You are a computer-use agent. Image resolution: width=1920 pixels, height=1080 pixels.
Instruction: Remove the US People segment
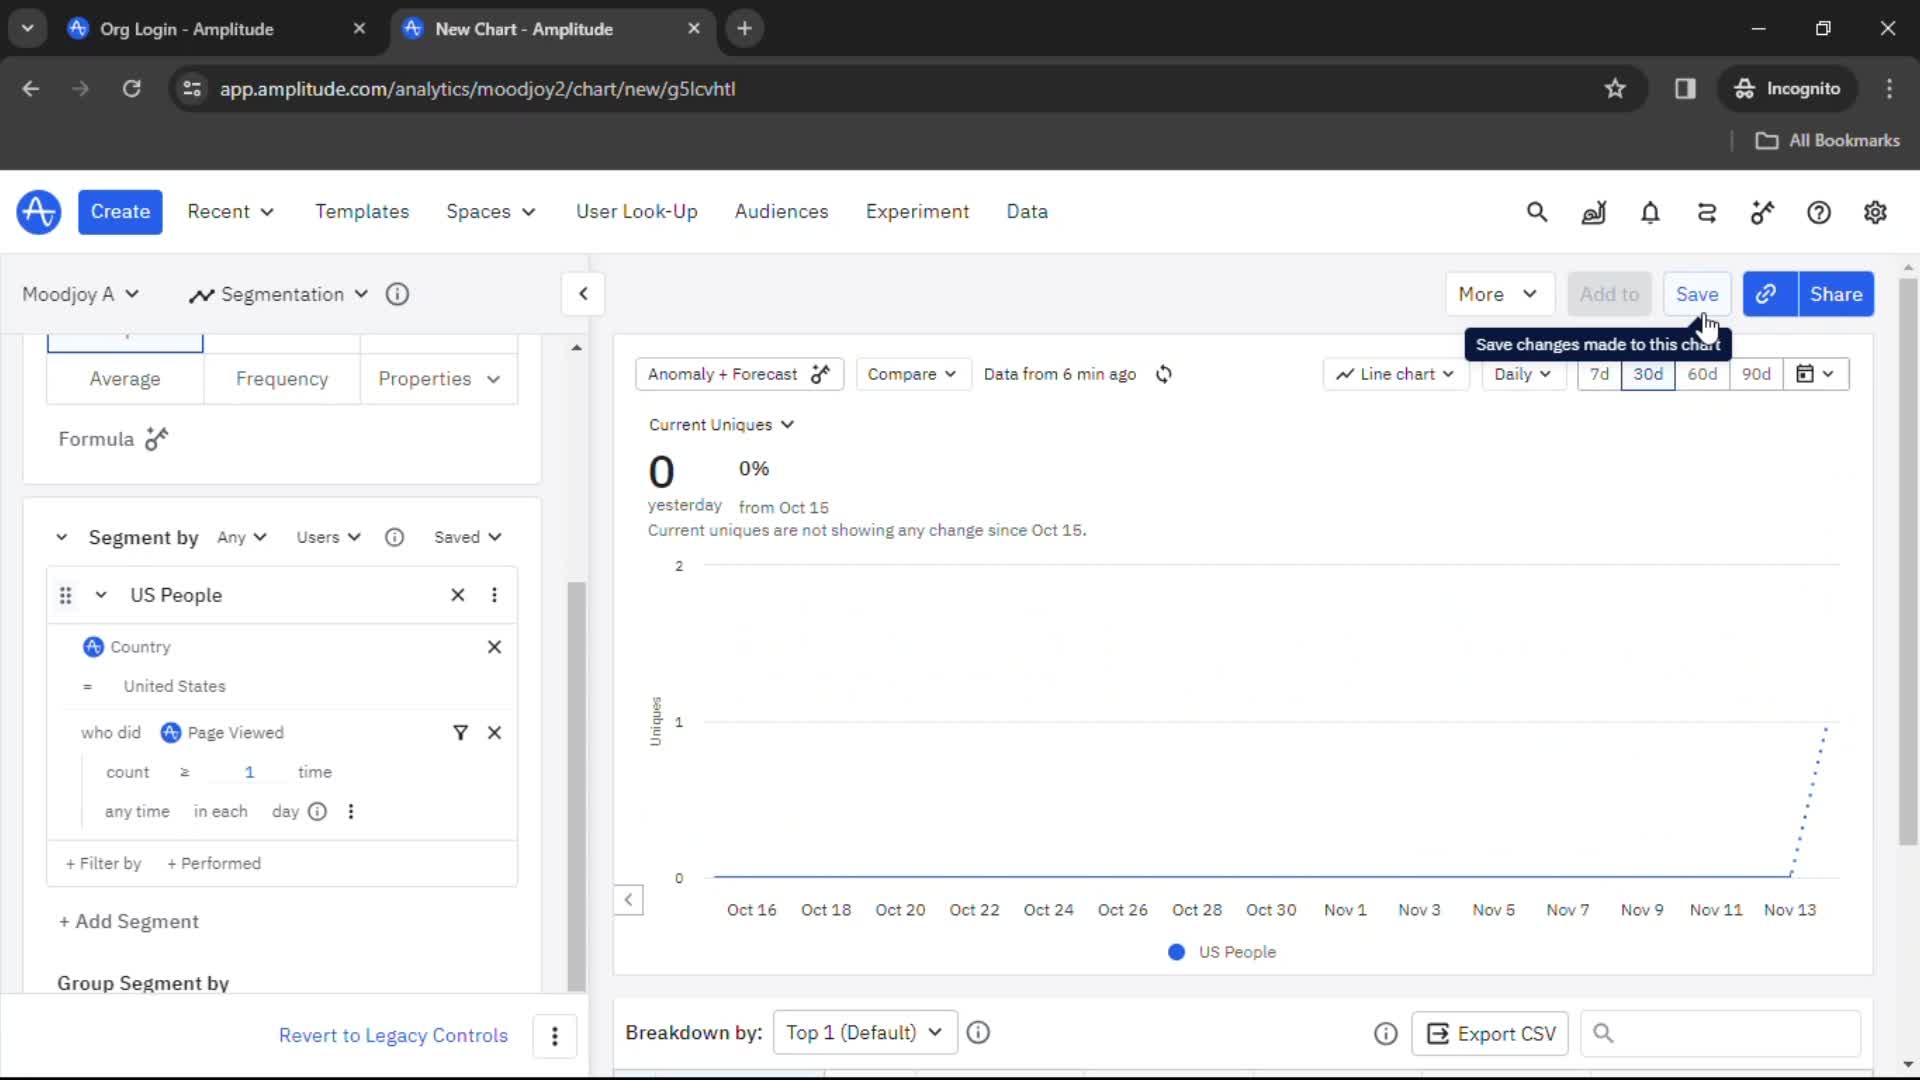tap(458, 595)
